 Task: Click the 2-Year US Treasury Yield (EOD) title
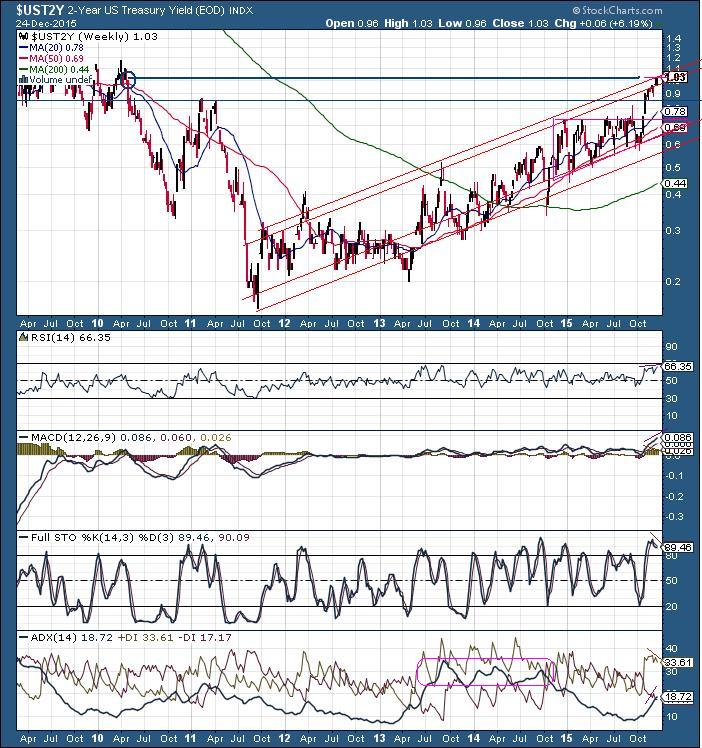coord(147,10)
